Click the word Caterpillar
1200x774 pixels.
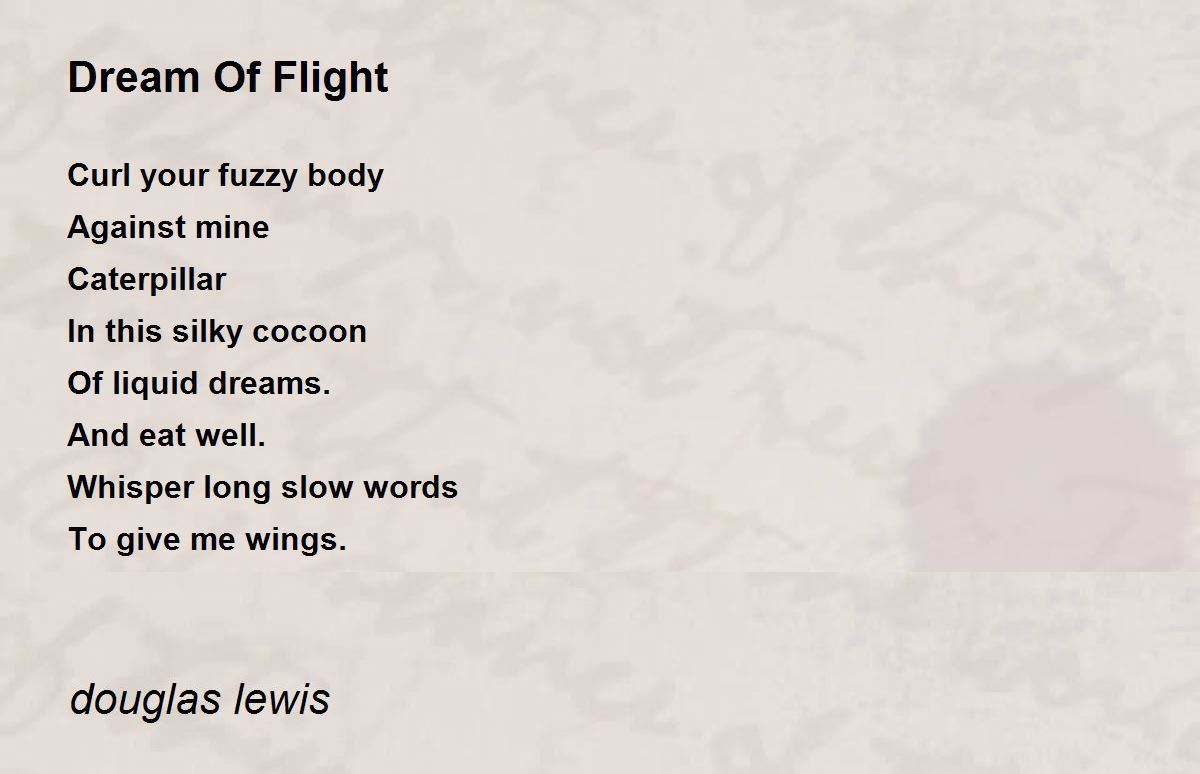coord(147,280)
